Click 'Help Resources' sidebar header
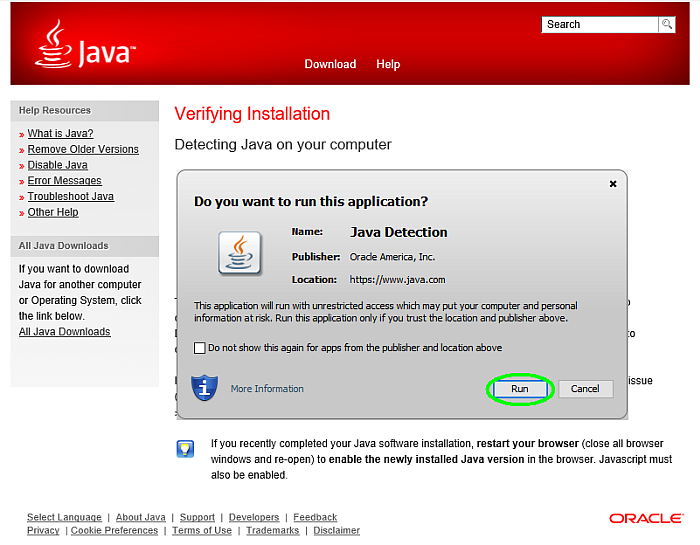The width and height of the screenshot is (700, 545). pyautogui.click(x=55, y=110)
